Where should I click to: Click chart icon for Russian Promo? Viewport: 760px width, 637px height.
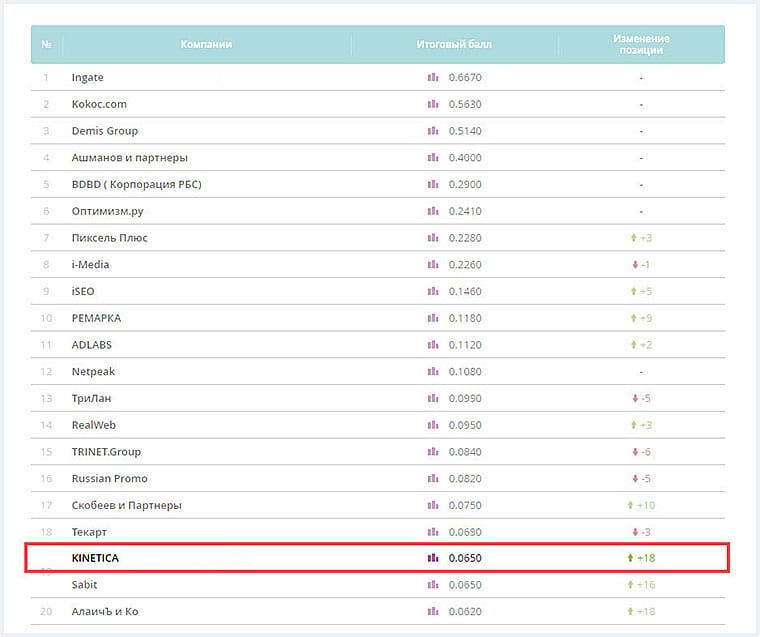click(x=433, y=478)
